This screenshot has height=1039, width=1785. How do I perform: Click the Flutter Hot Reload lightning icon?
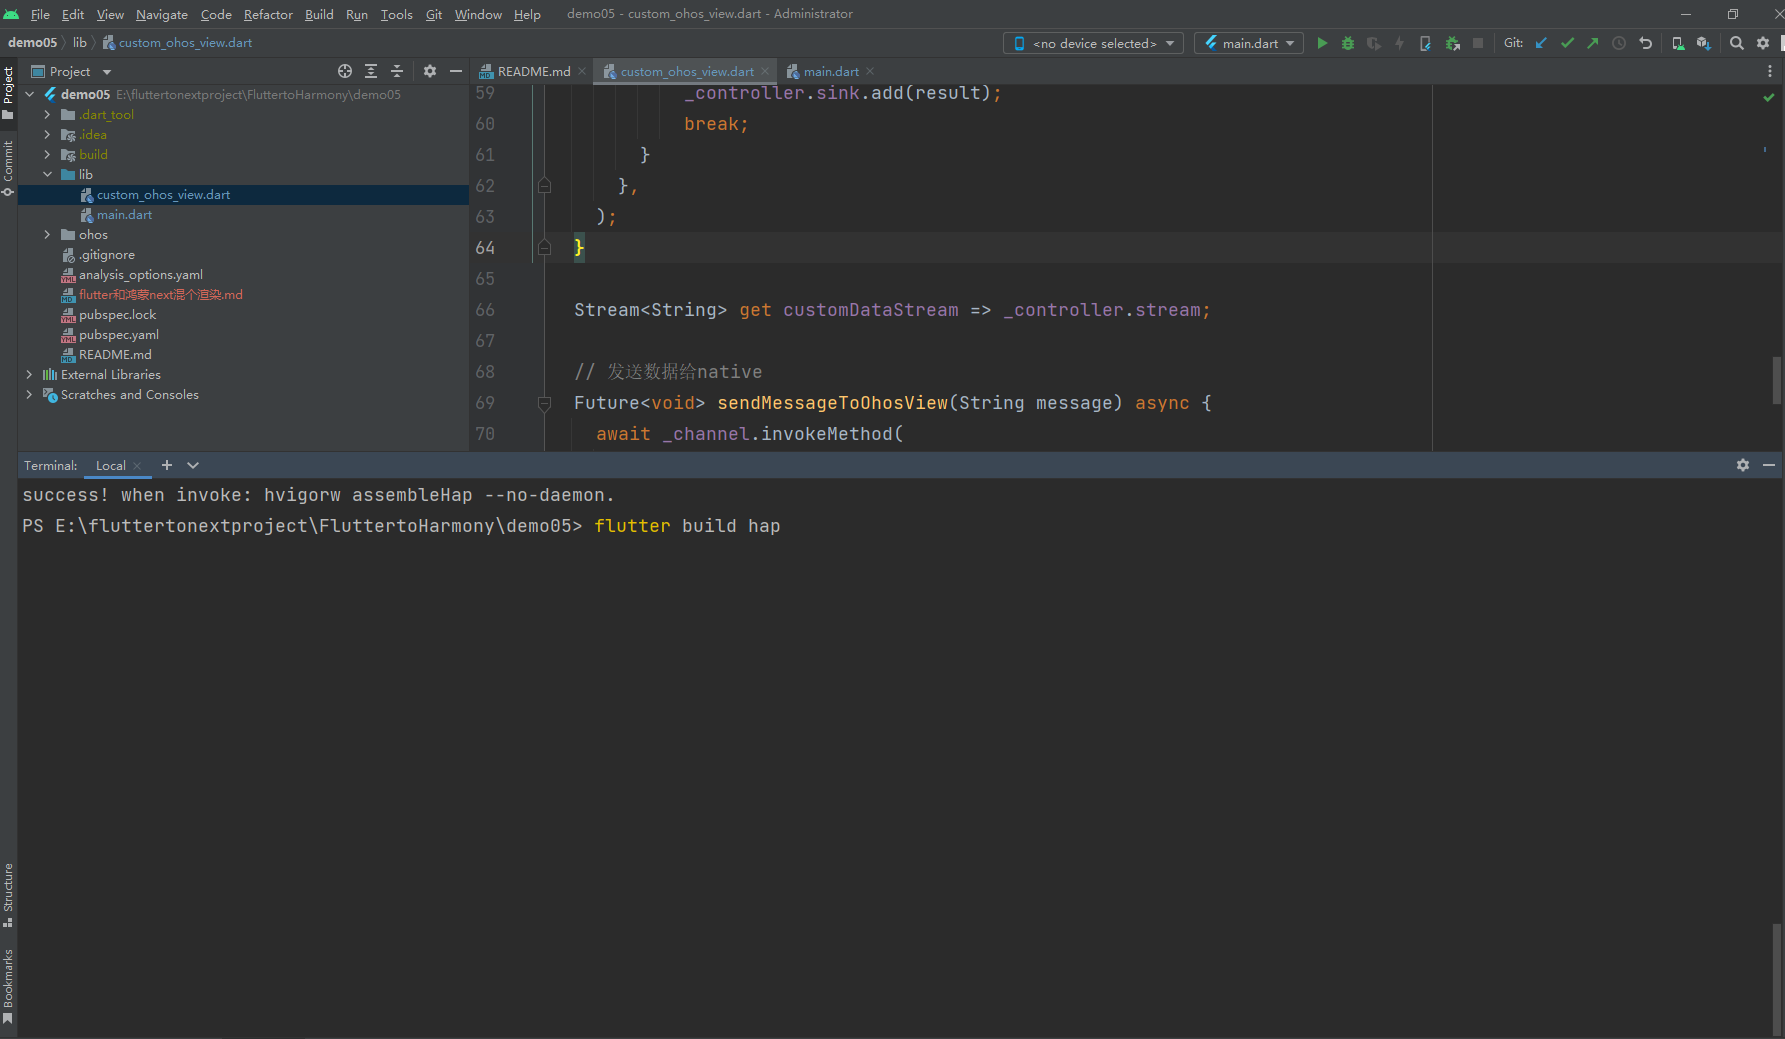(1399, 43)
